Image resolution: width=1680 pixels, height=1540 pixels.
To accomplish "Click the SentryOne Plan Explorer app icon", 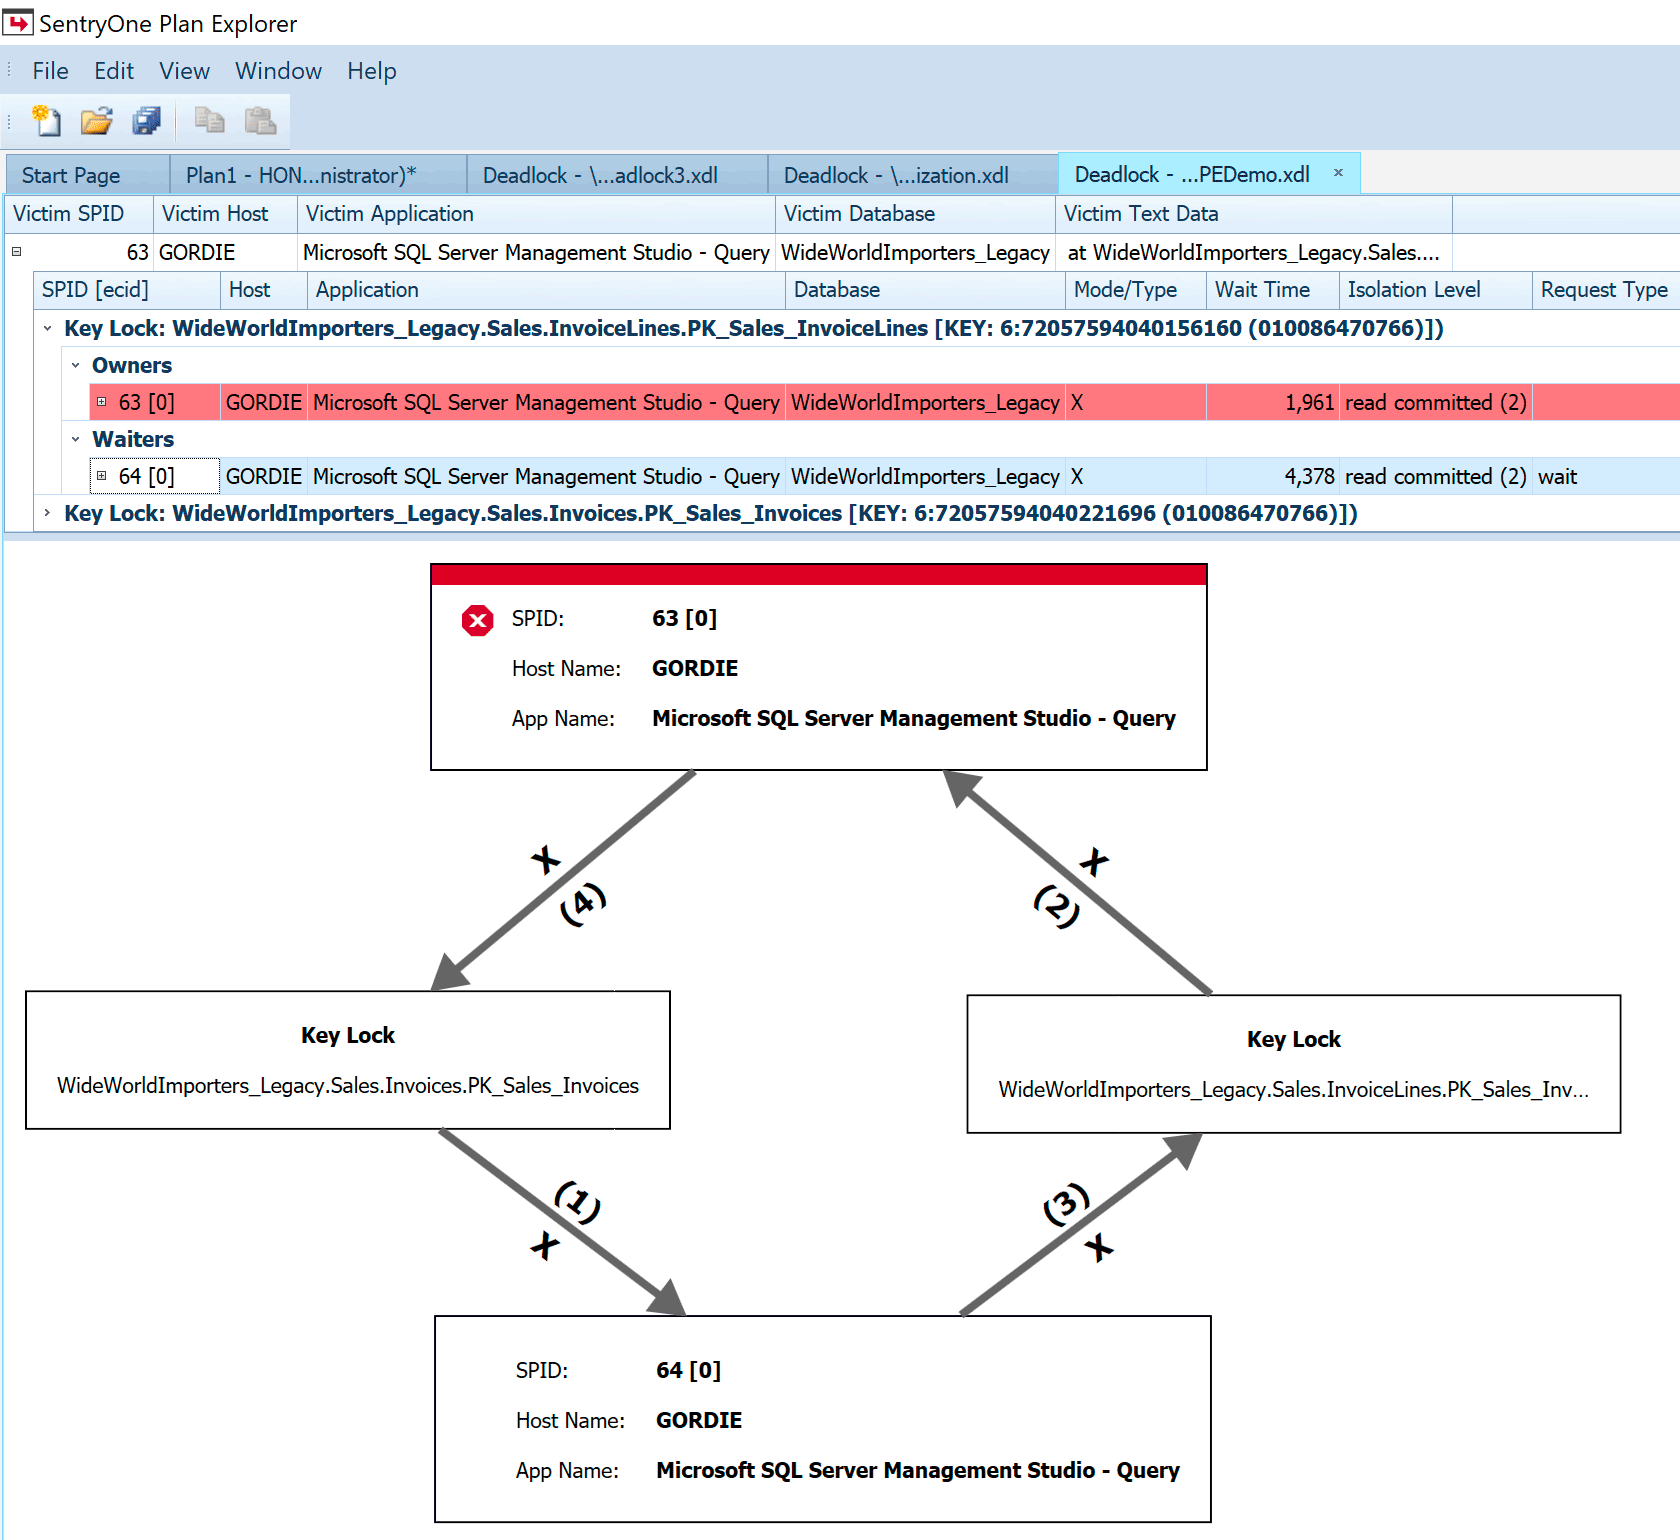I will (17, 22).
